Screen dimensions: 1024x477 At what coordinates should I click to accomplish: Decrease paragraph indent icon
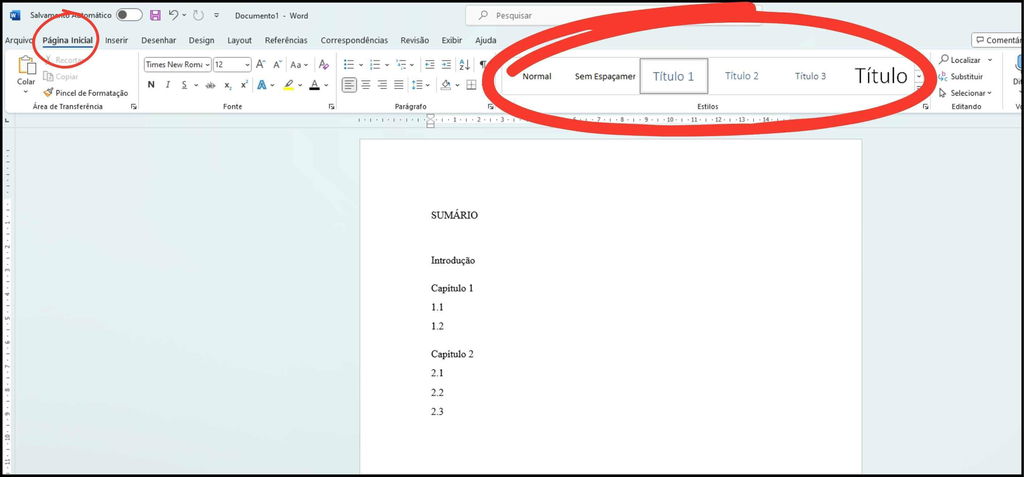430,65
